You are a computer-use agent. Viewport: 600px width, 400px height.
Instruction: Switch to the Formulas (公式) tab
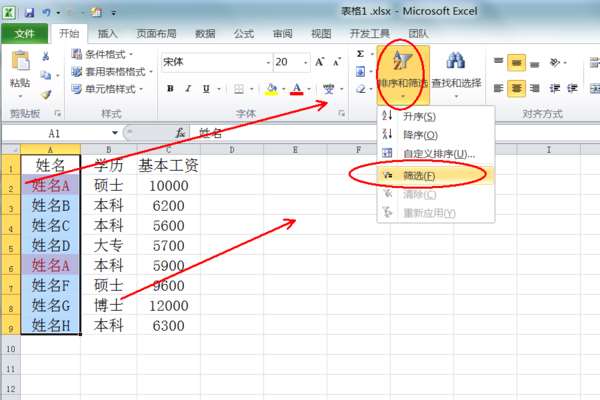[x=244, y=34]
